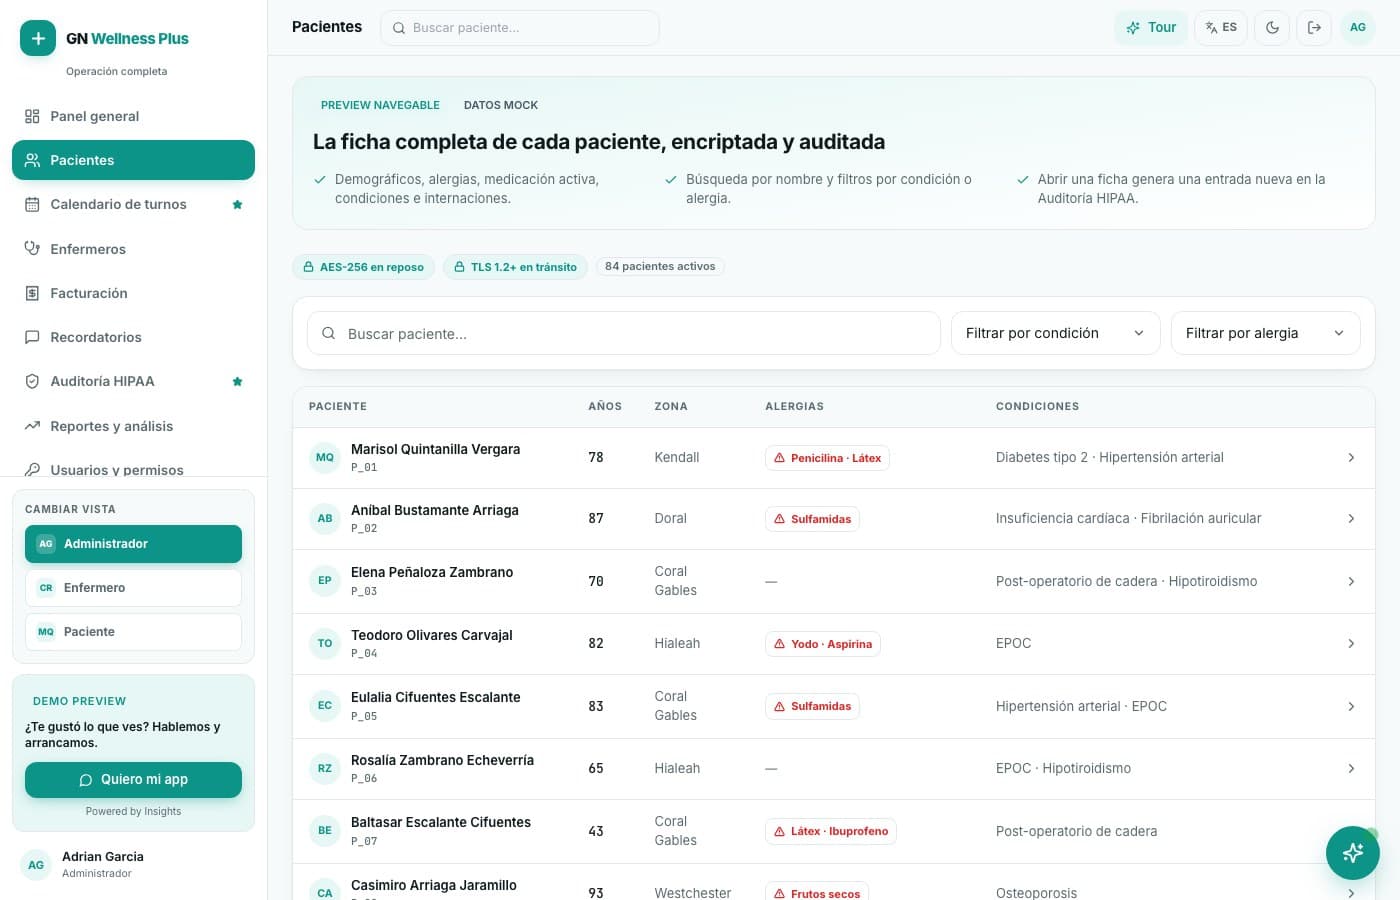1400x900 pixels.
Task: Click the patient list search field
Action: click(x=624, y=333)
